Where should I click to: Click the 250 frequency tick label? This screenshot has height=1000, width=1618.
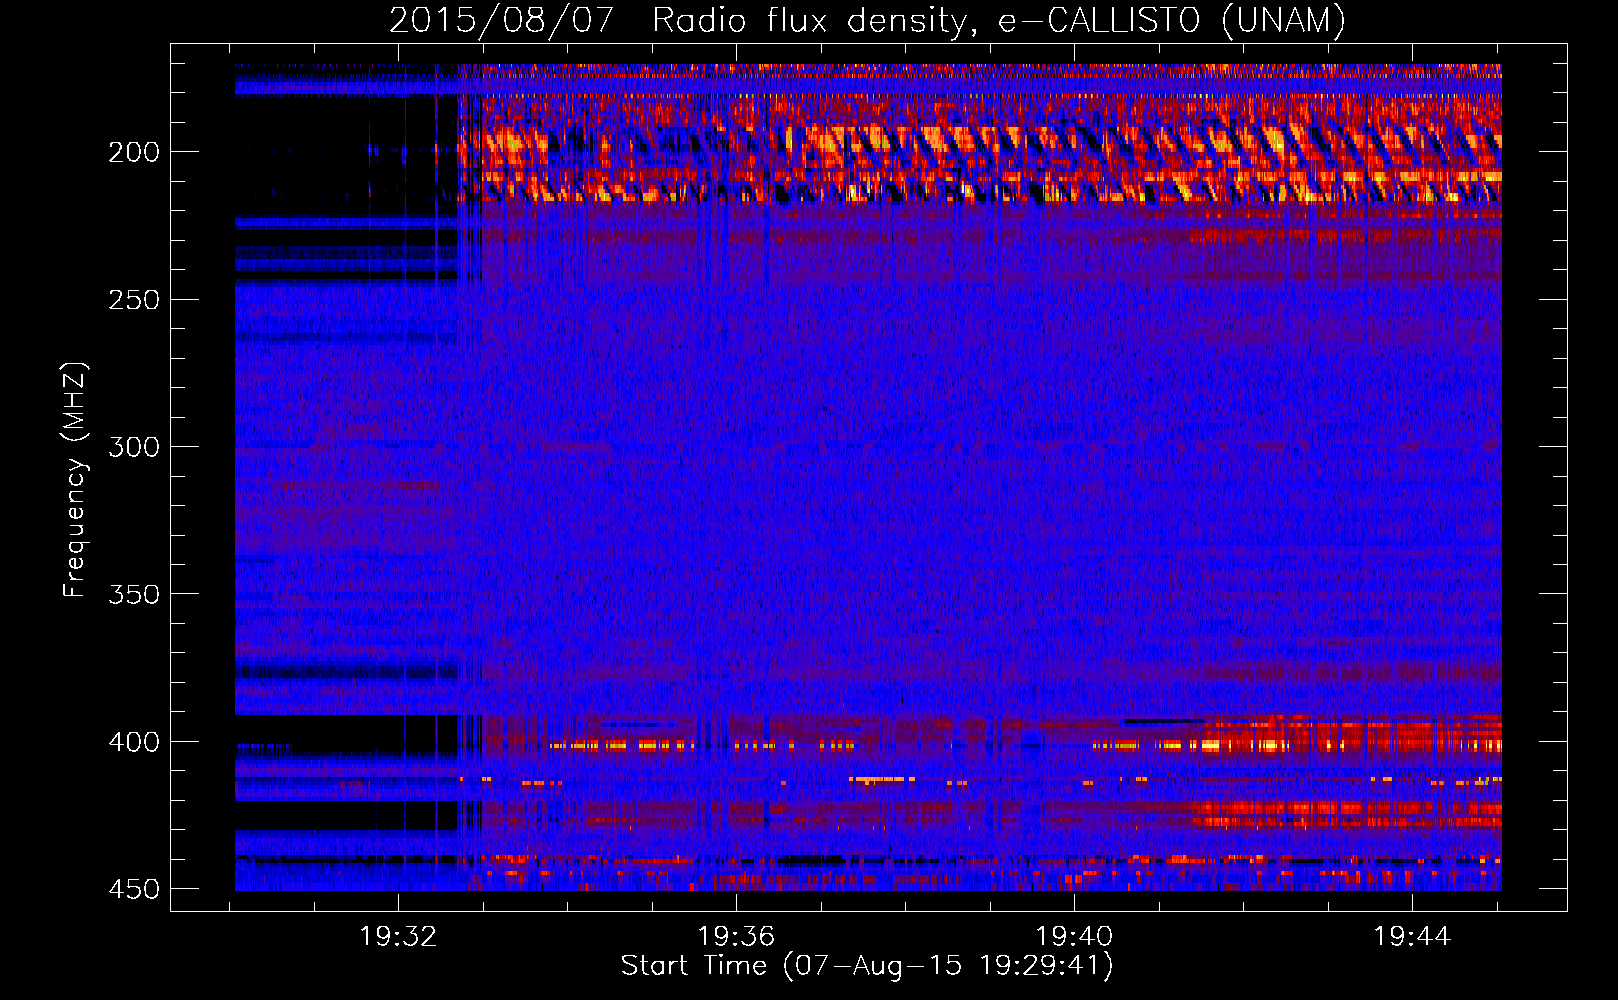[134, 300]
